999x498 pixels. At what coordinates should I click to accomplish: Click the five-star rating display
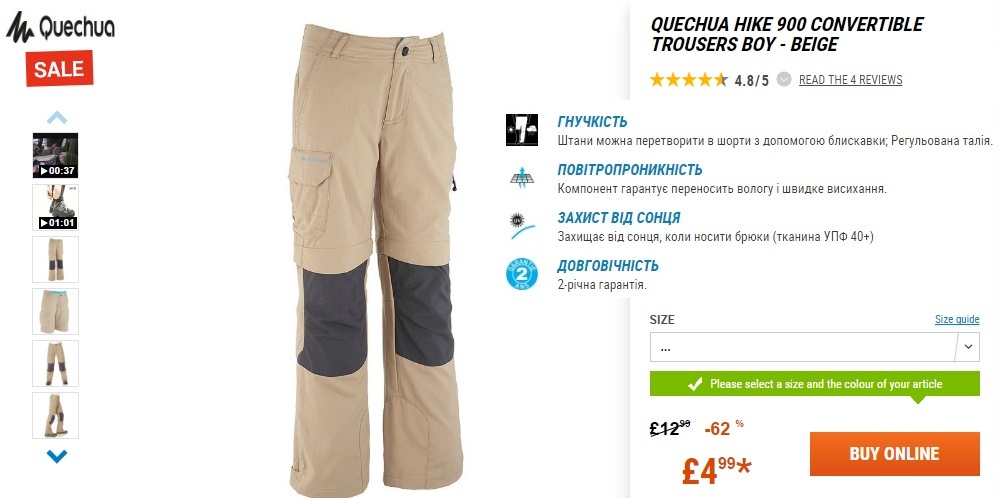[688, 80]
